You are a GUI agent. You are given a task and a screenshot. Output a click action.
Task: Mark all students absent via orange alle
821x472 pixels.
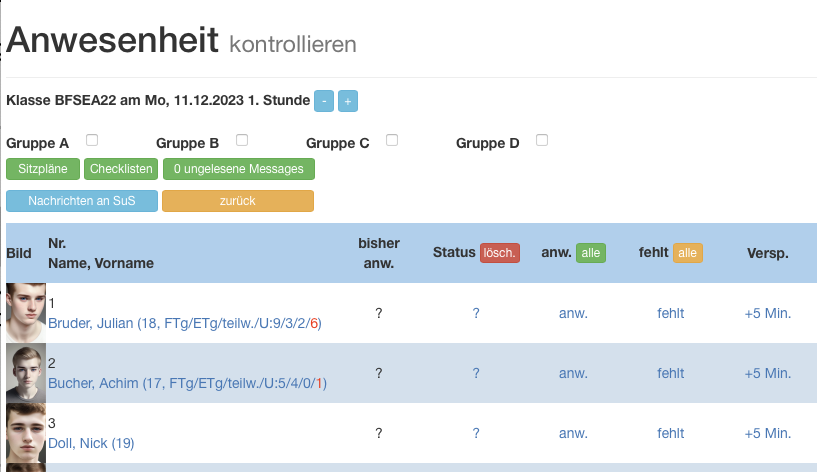coord(687,253)
